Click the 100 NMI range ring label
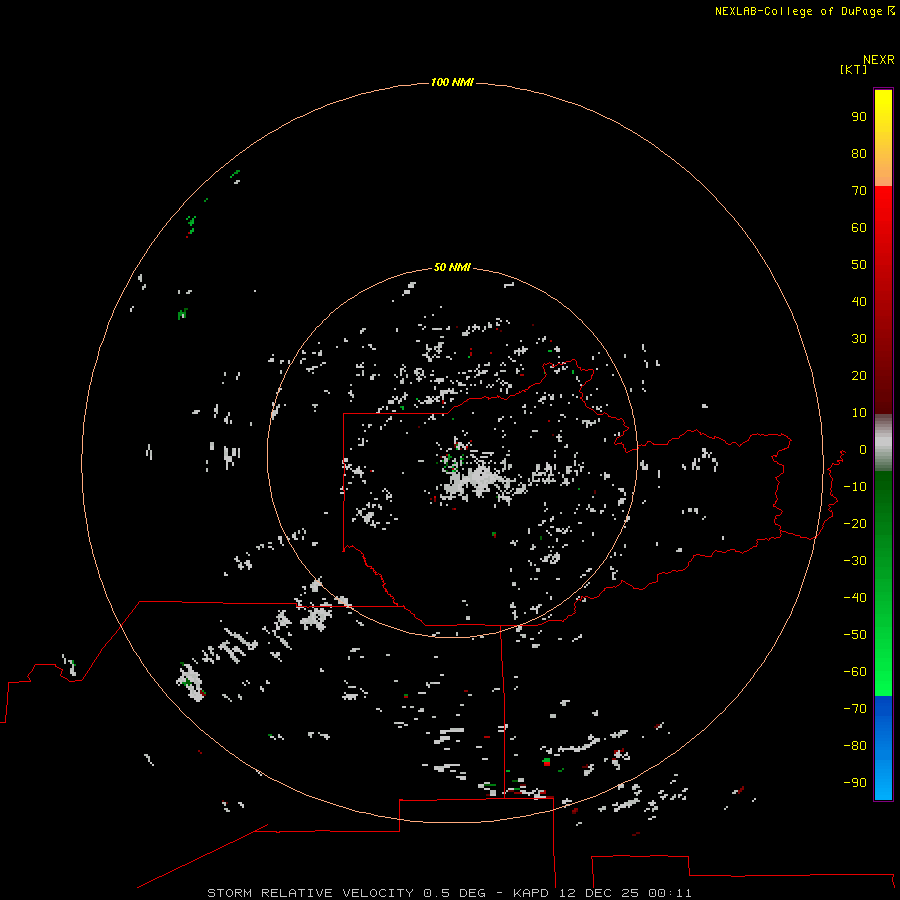This screenshot has height=900, width=900. (x=452, y=82)
